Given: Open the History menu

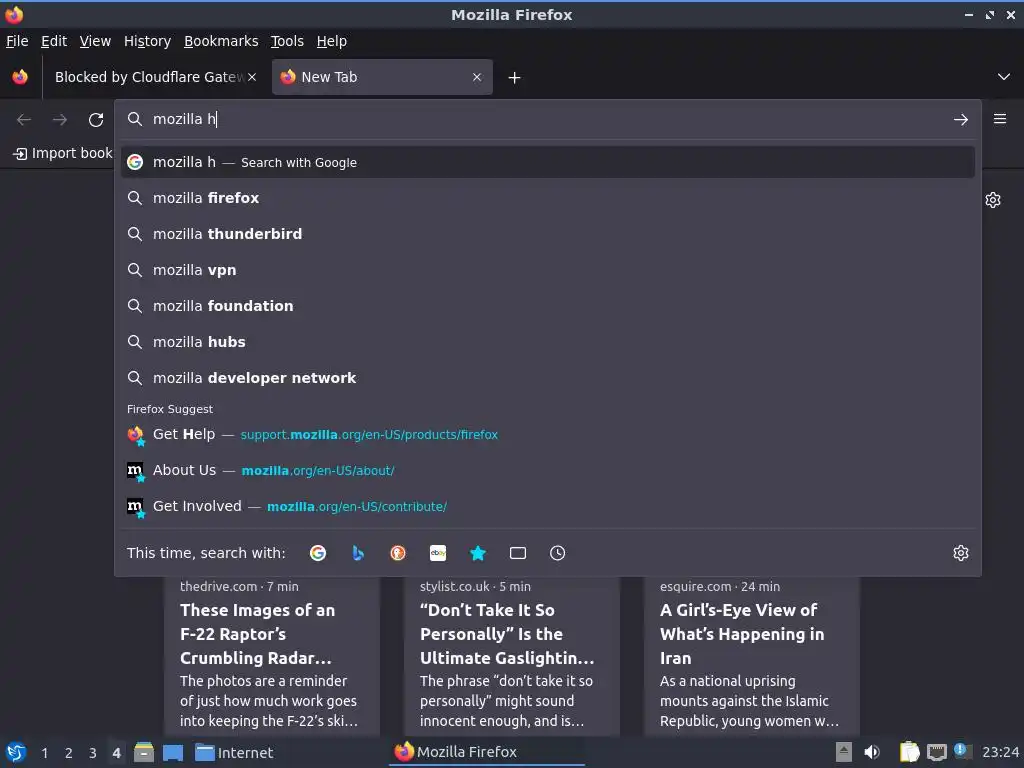Looking at the screenshot, I should [x=148, y=41].
